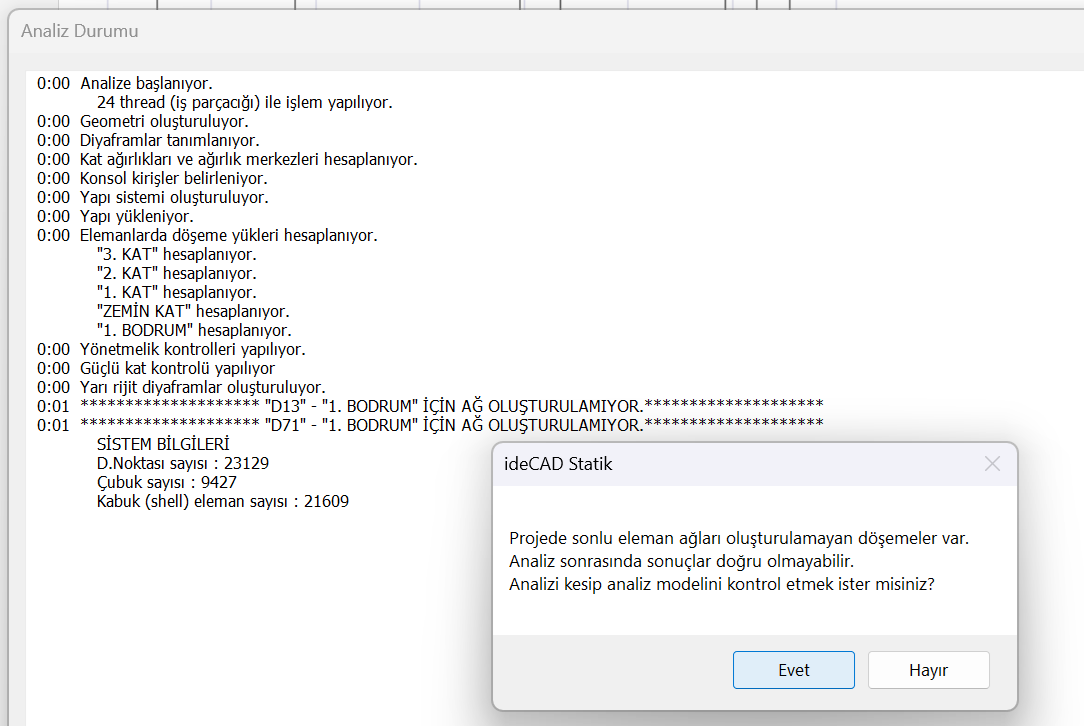Select the 'Konsol kirişler belirleniyor' entry
Screen dimensions: 1084x726
(x=173, y=178)
